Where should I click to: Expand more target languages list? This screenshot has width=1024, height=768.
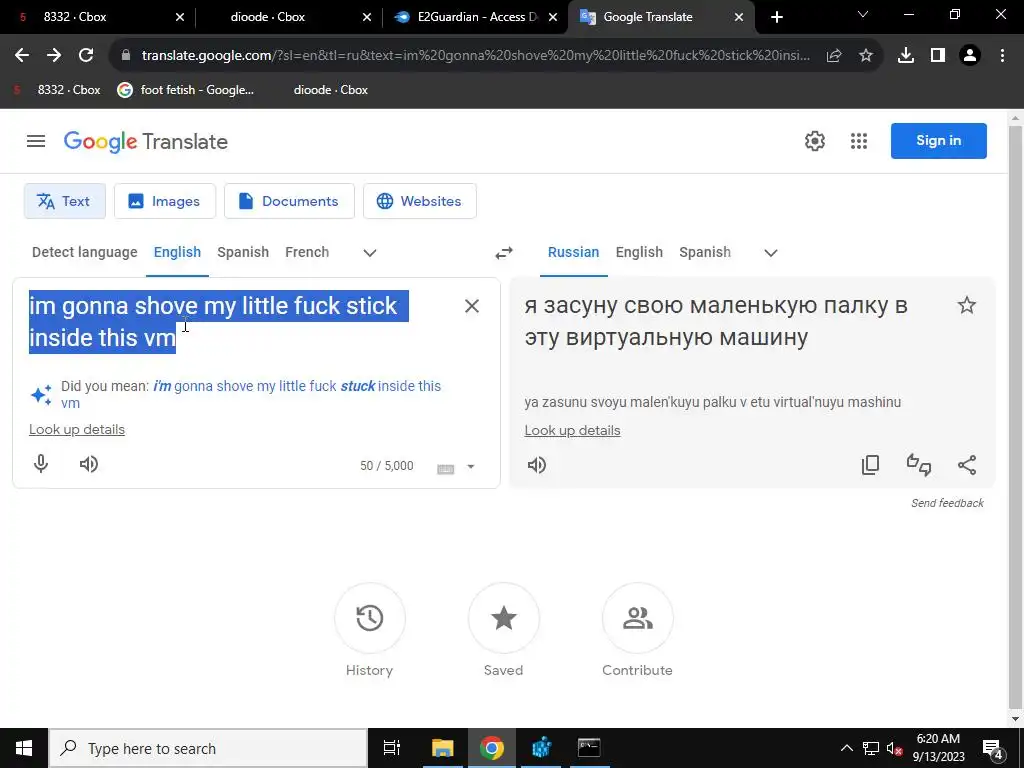pos(771,253)
